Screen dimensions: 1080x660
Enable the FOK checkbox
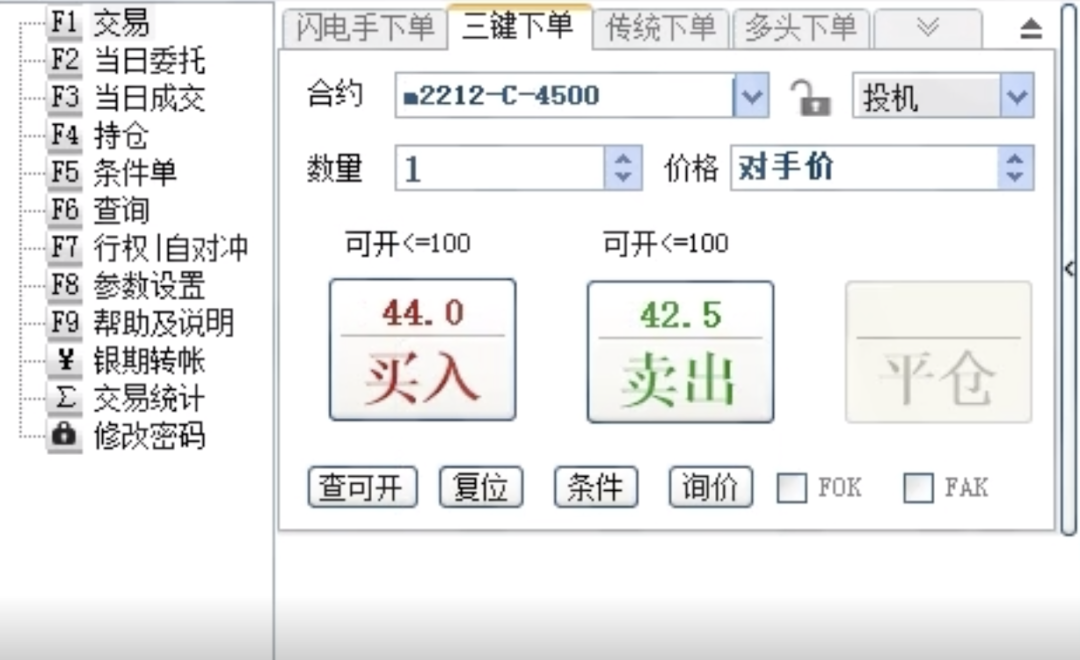[x=791, y=488]
